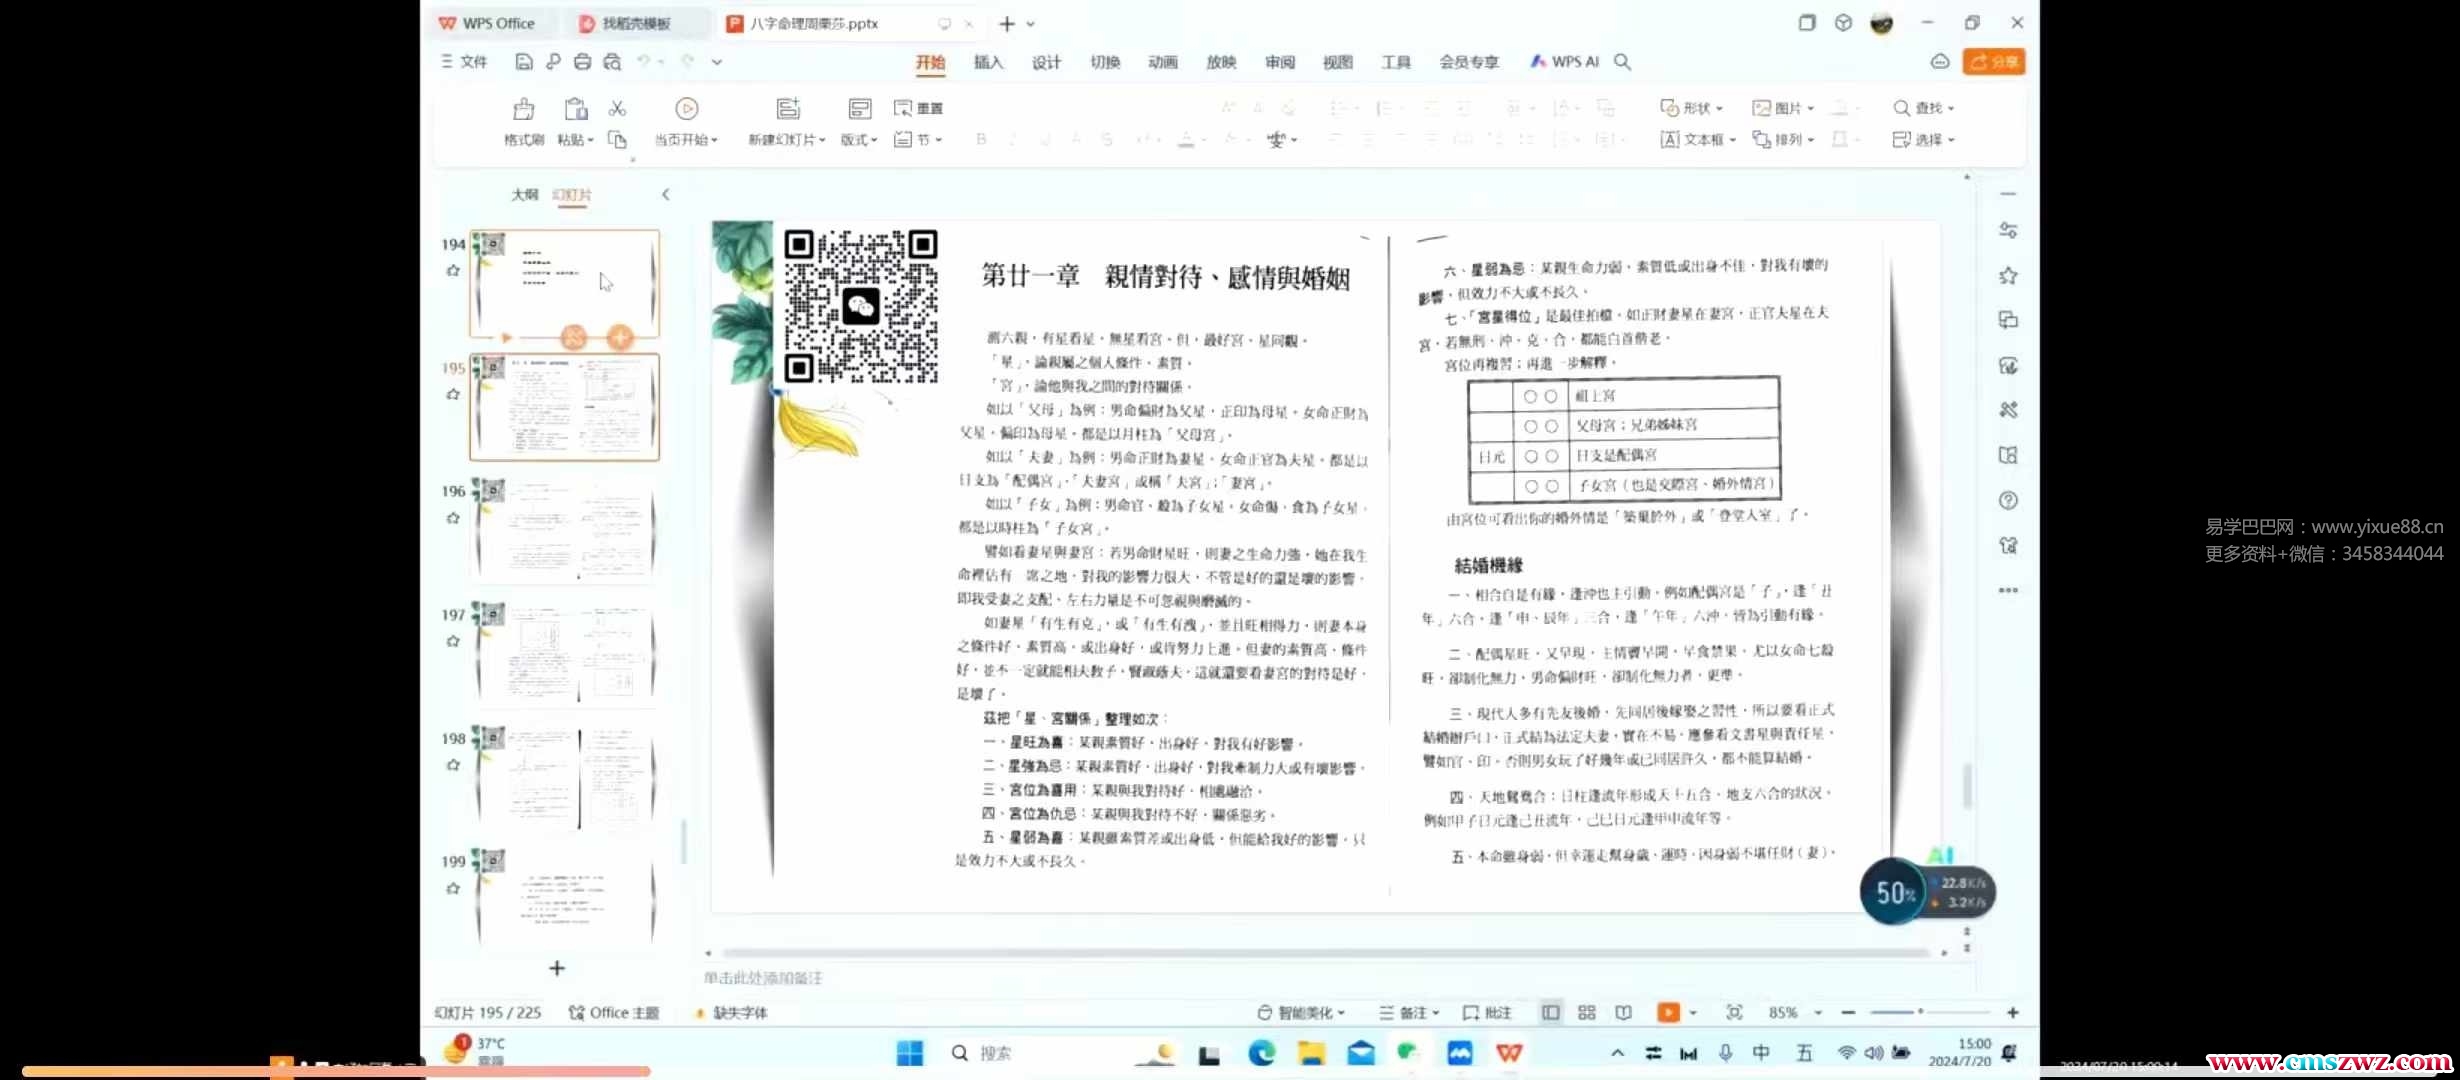
Task: Toggle star mark on slide 196
Action: pos(453,518)
